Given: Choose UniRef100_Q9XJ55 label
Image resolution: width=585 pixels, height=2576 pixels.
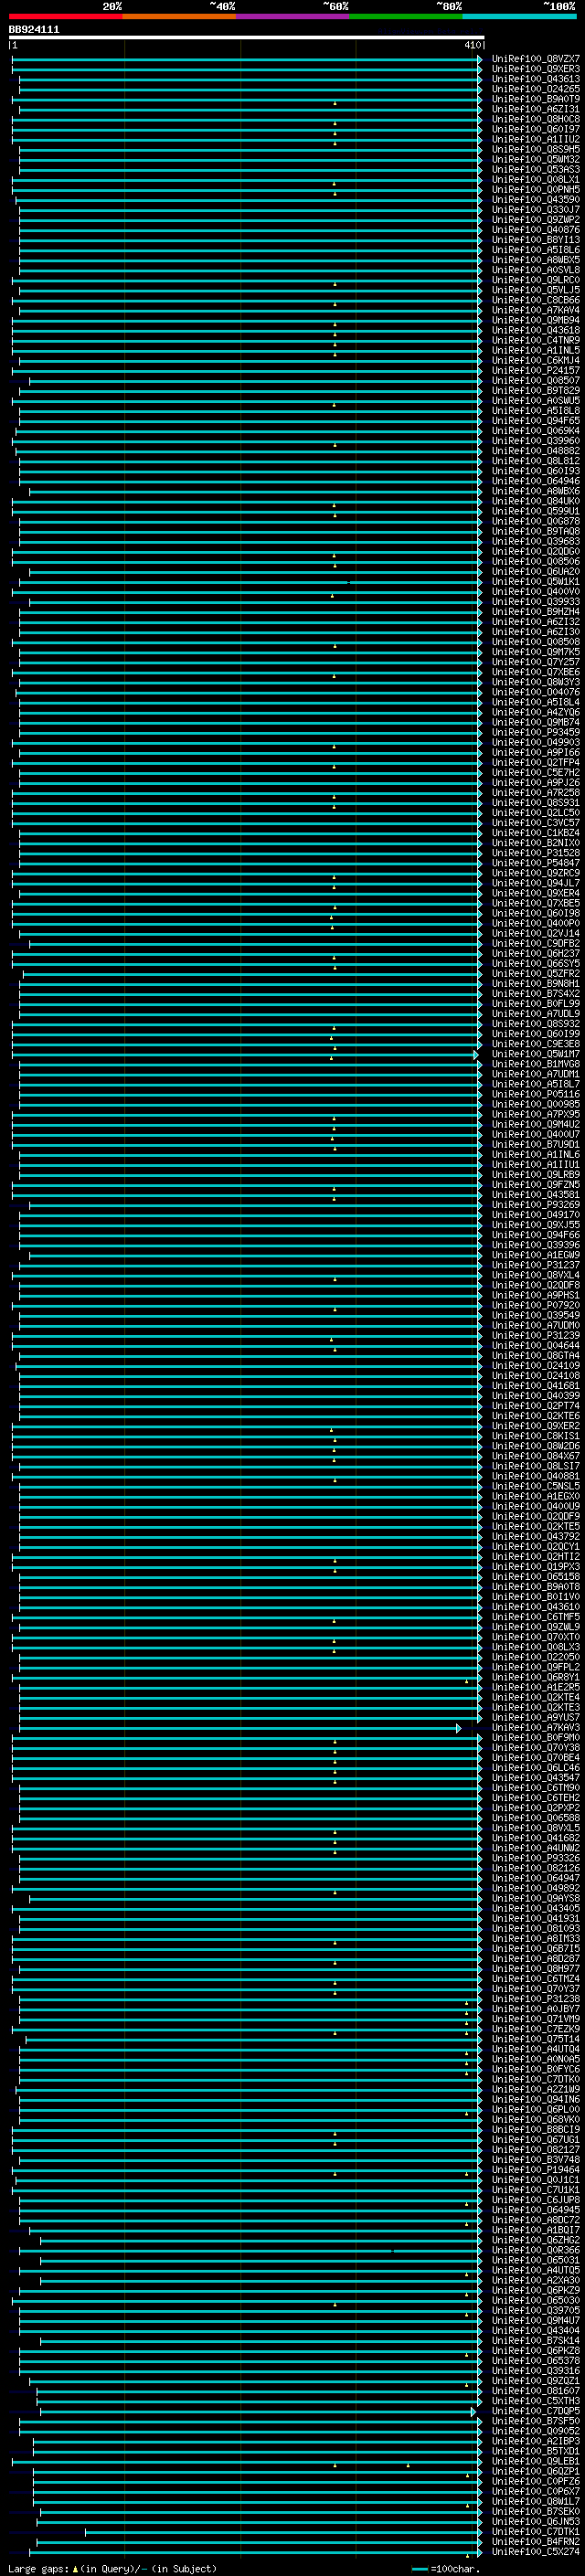Looking at the screenshot, I should 536,1224.
